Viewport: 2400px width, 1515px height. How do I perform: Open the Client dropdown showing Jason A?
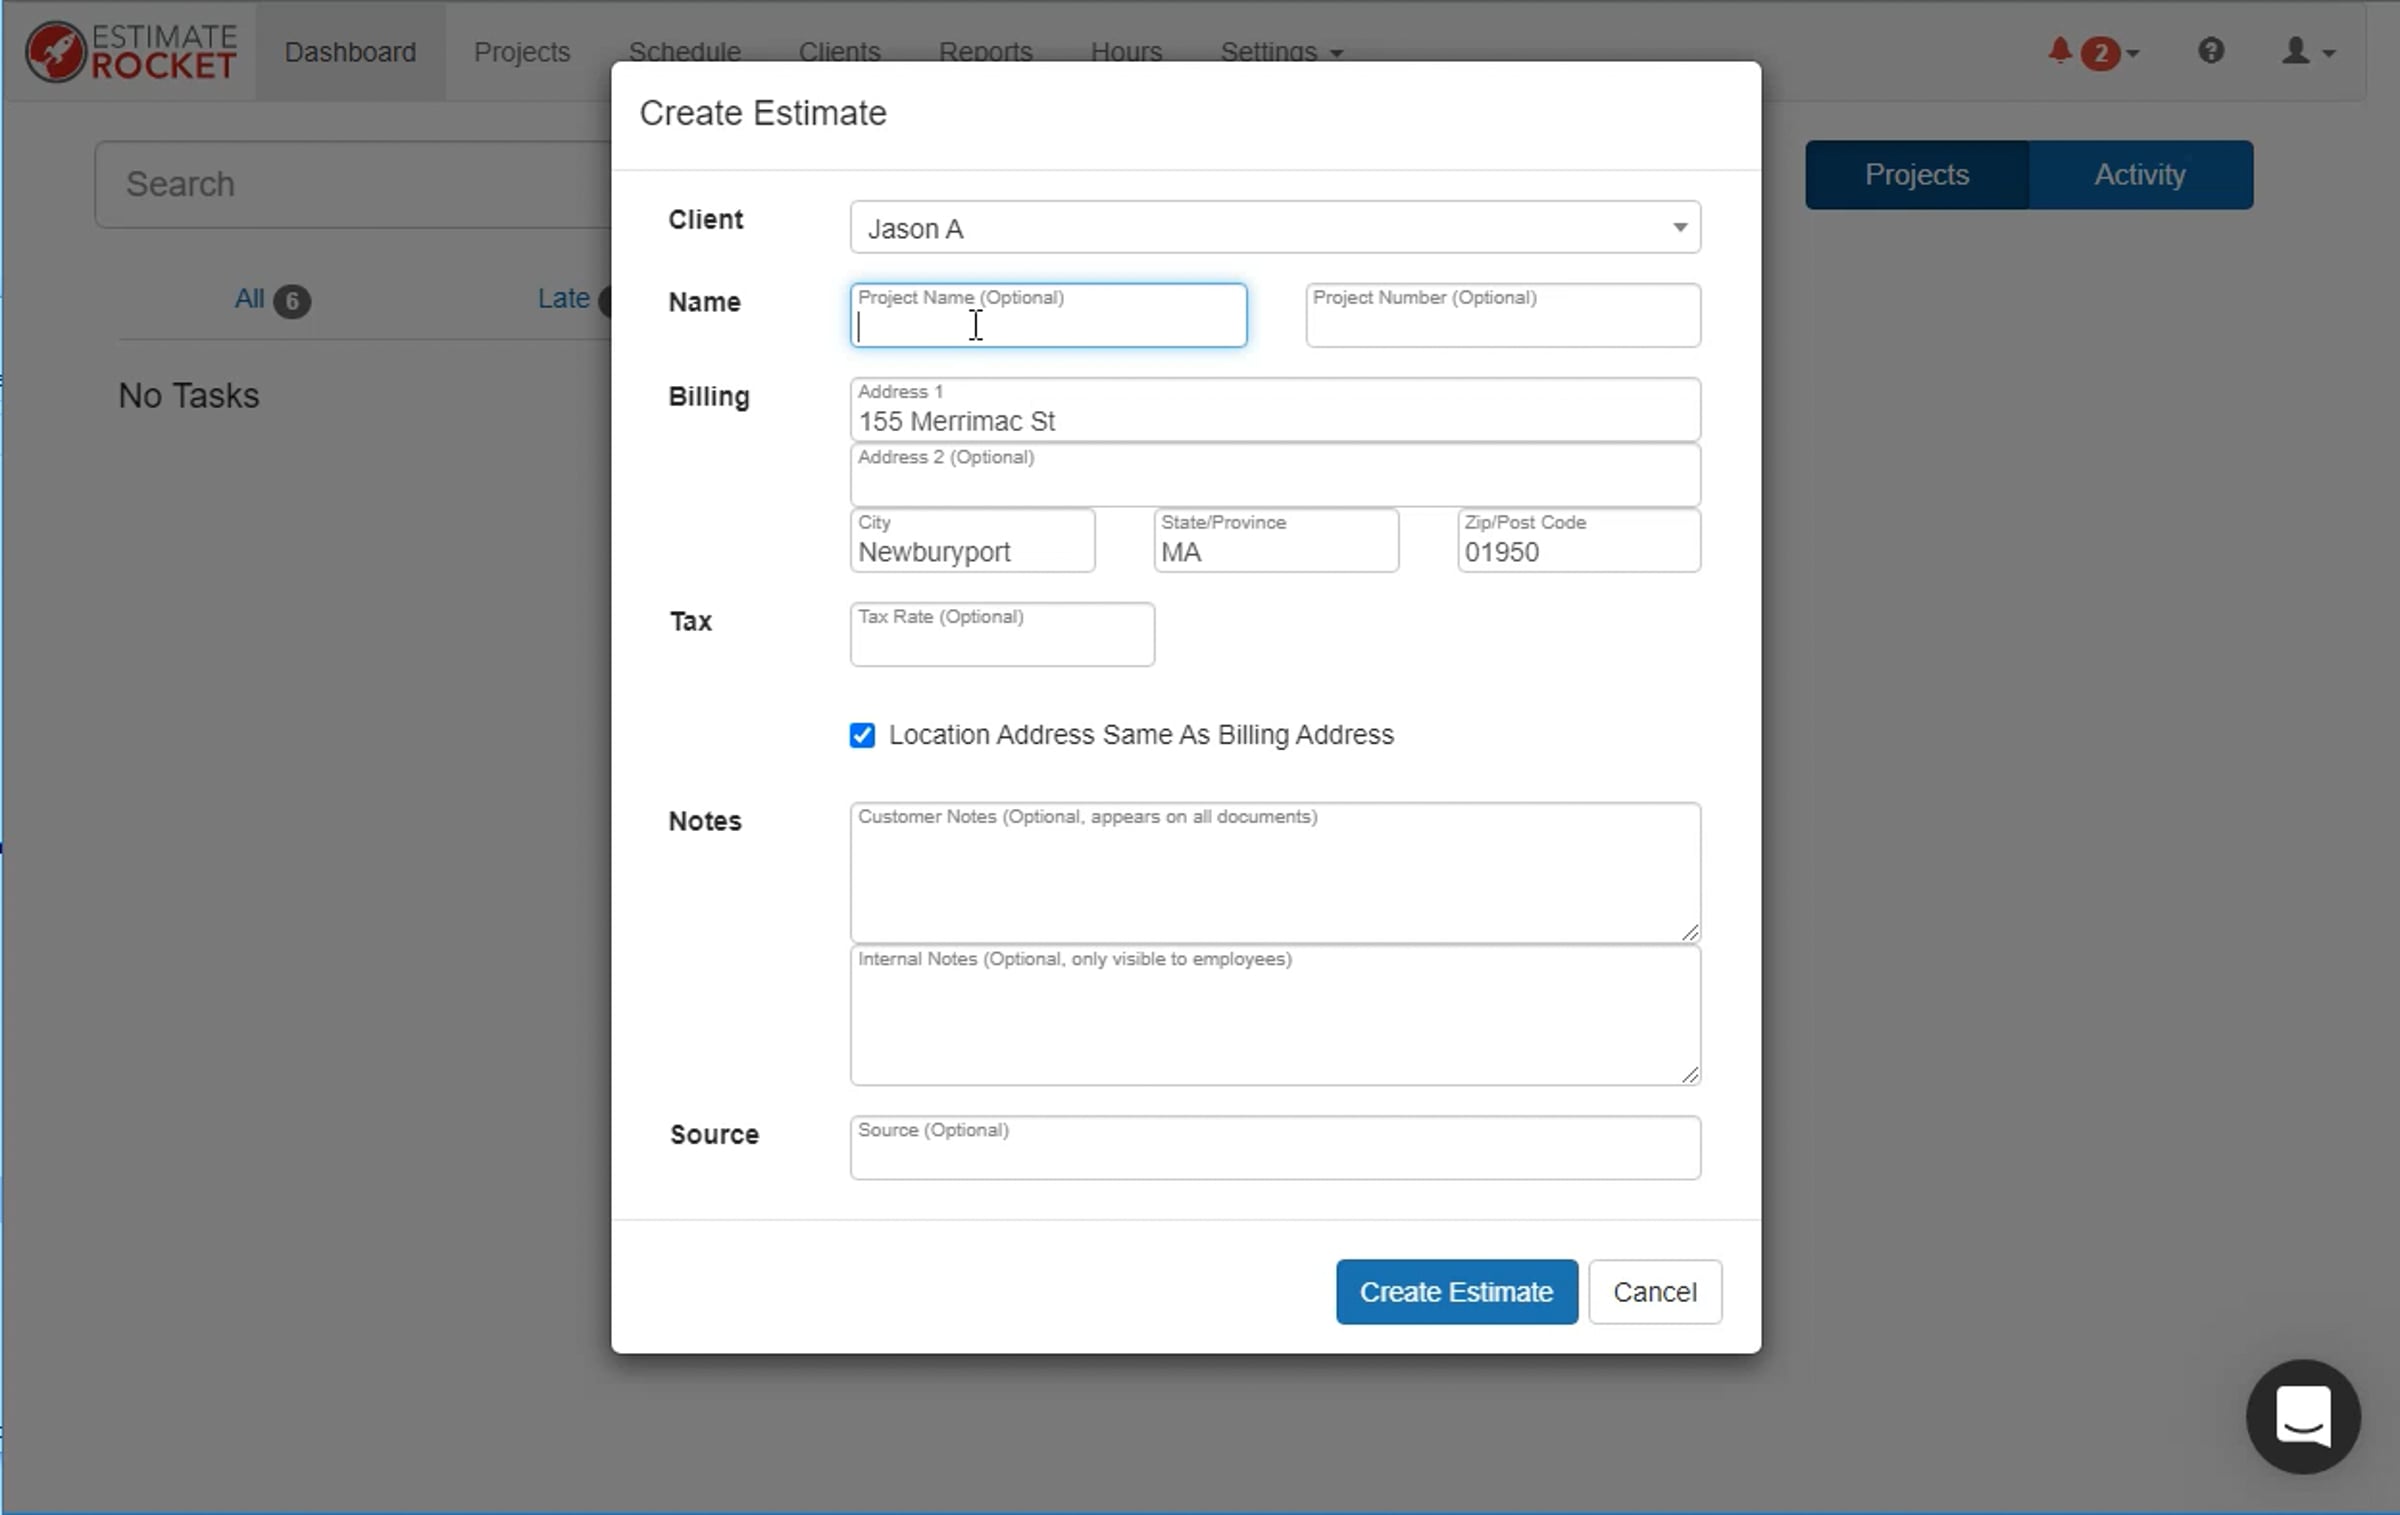[x=1275, y=228]
